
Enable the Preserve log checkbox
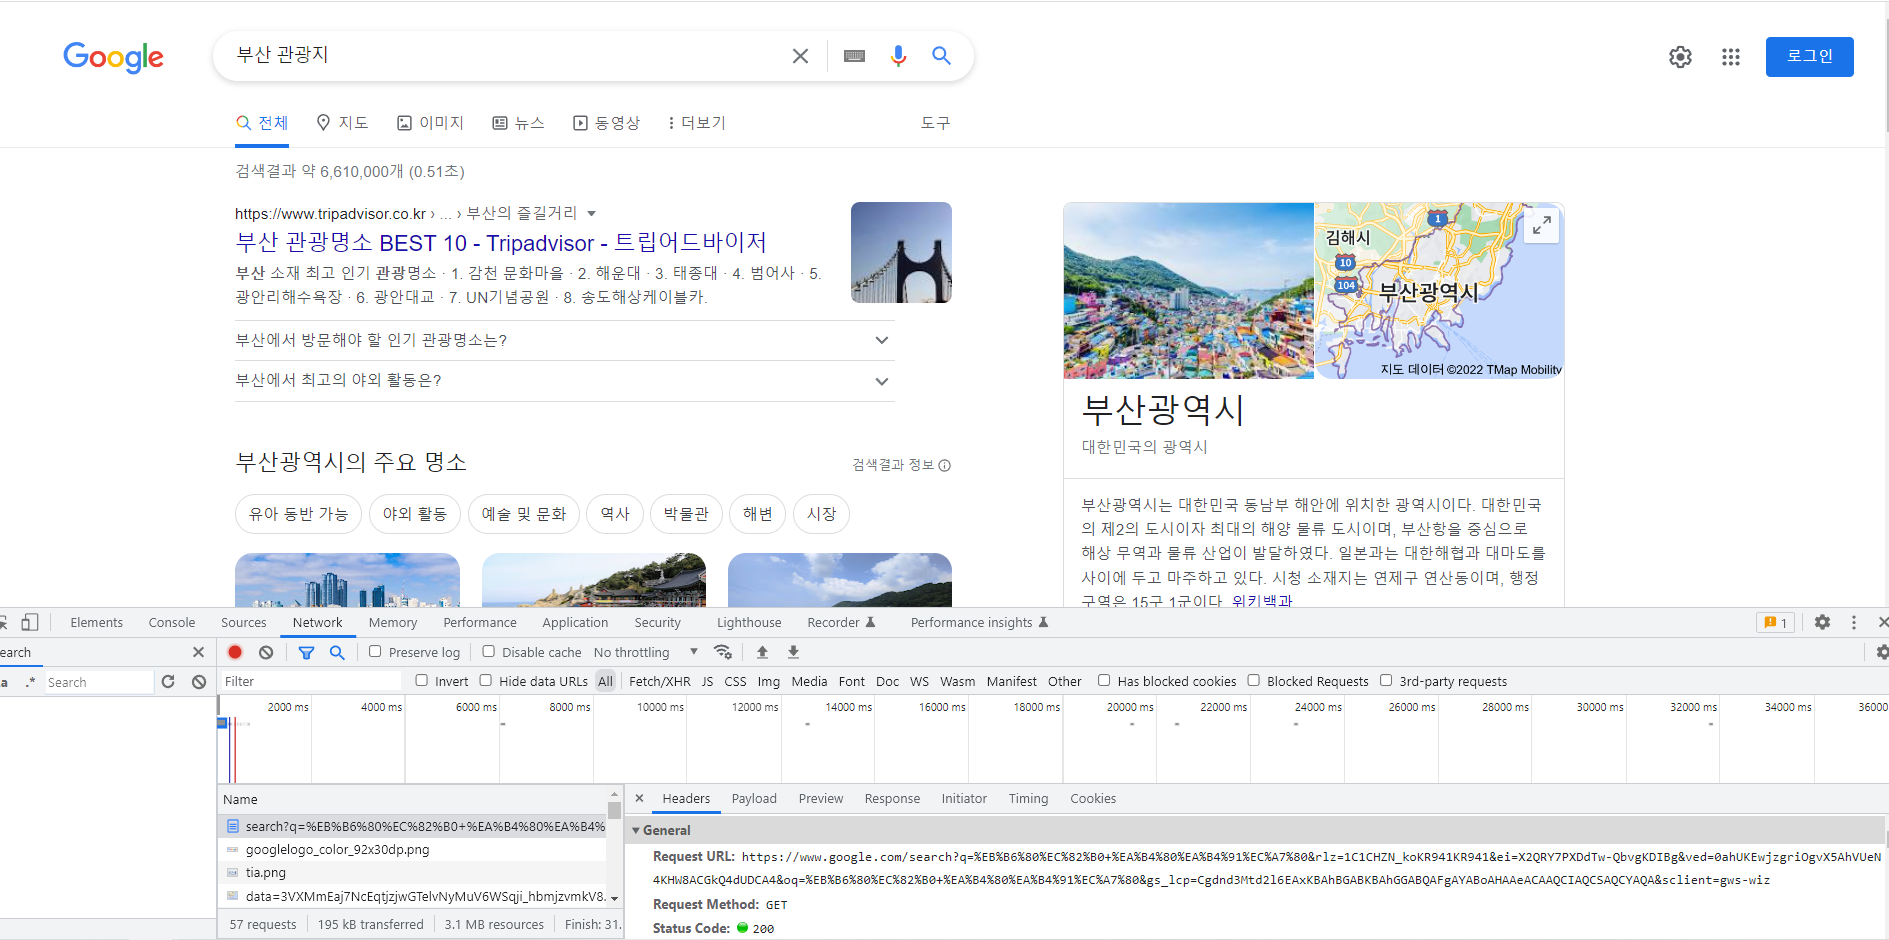pyautogui.click(x=375, y=651)
